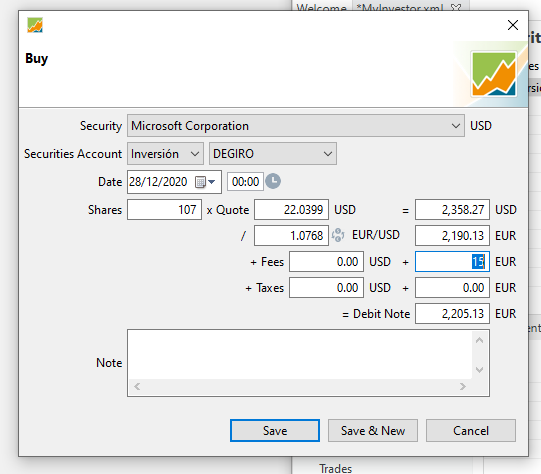Click the USD total field 2,358.27

[x=452, y=209]
